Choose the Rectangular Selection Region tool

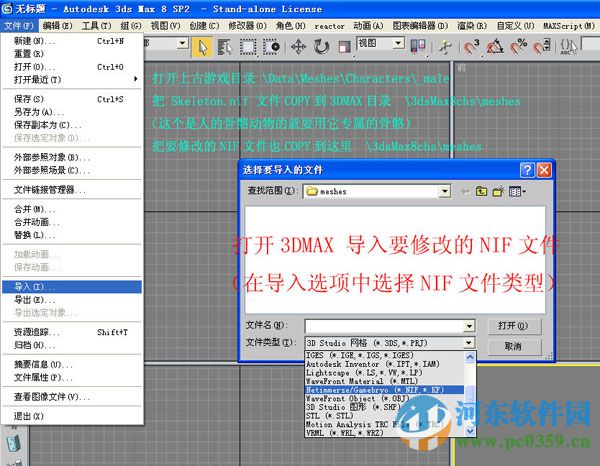[x=248, y=47]
